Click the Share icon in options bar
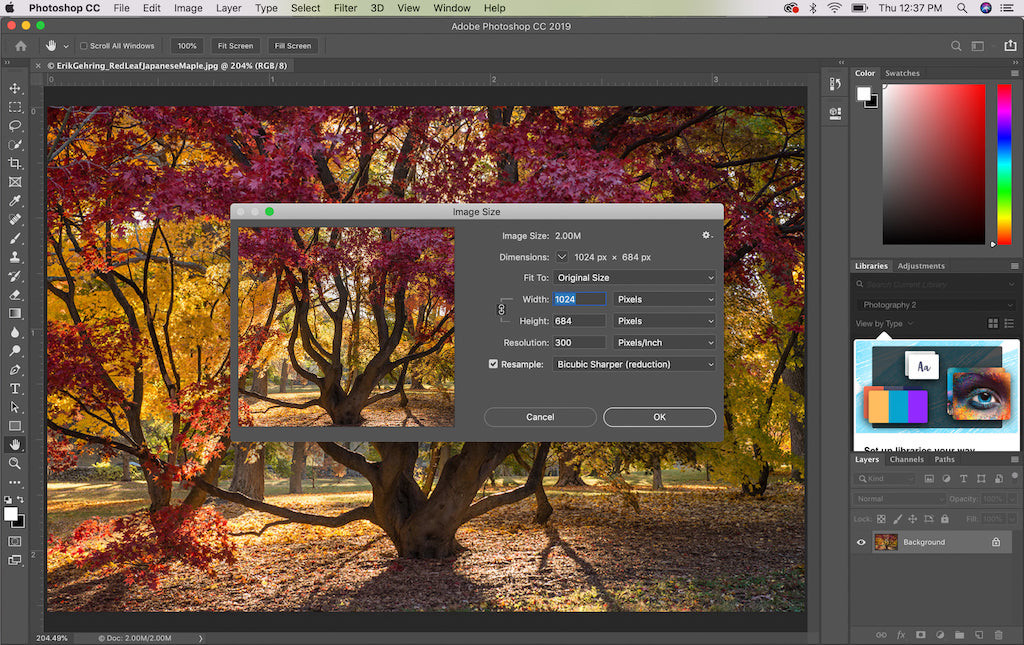1024x645 pixels. [x=1010, y=46]
